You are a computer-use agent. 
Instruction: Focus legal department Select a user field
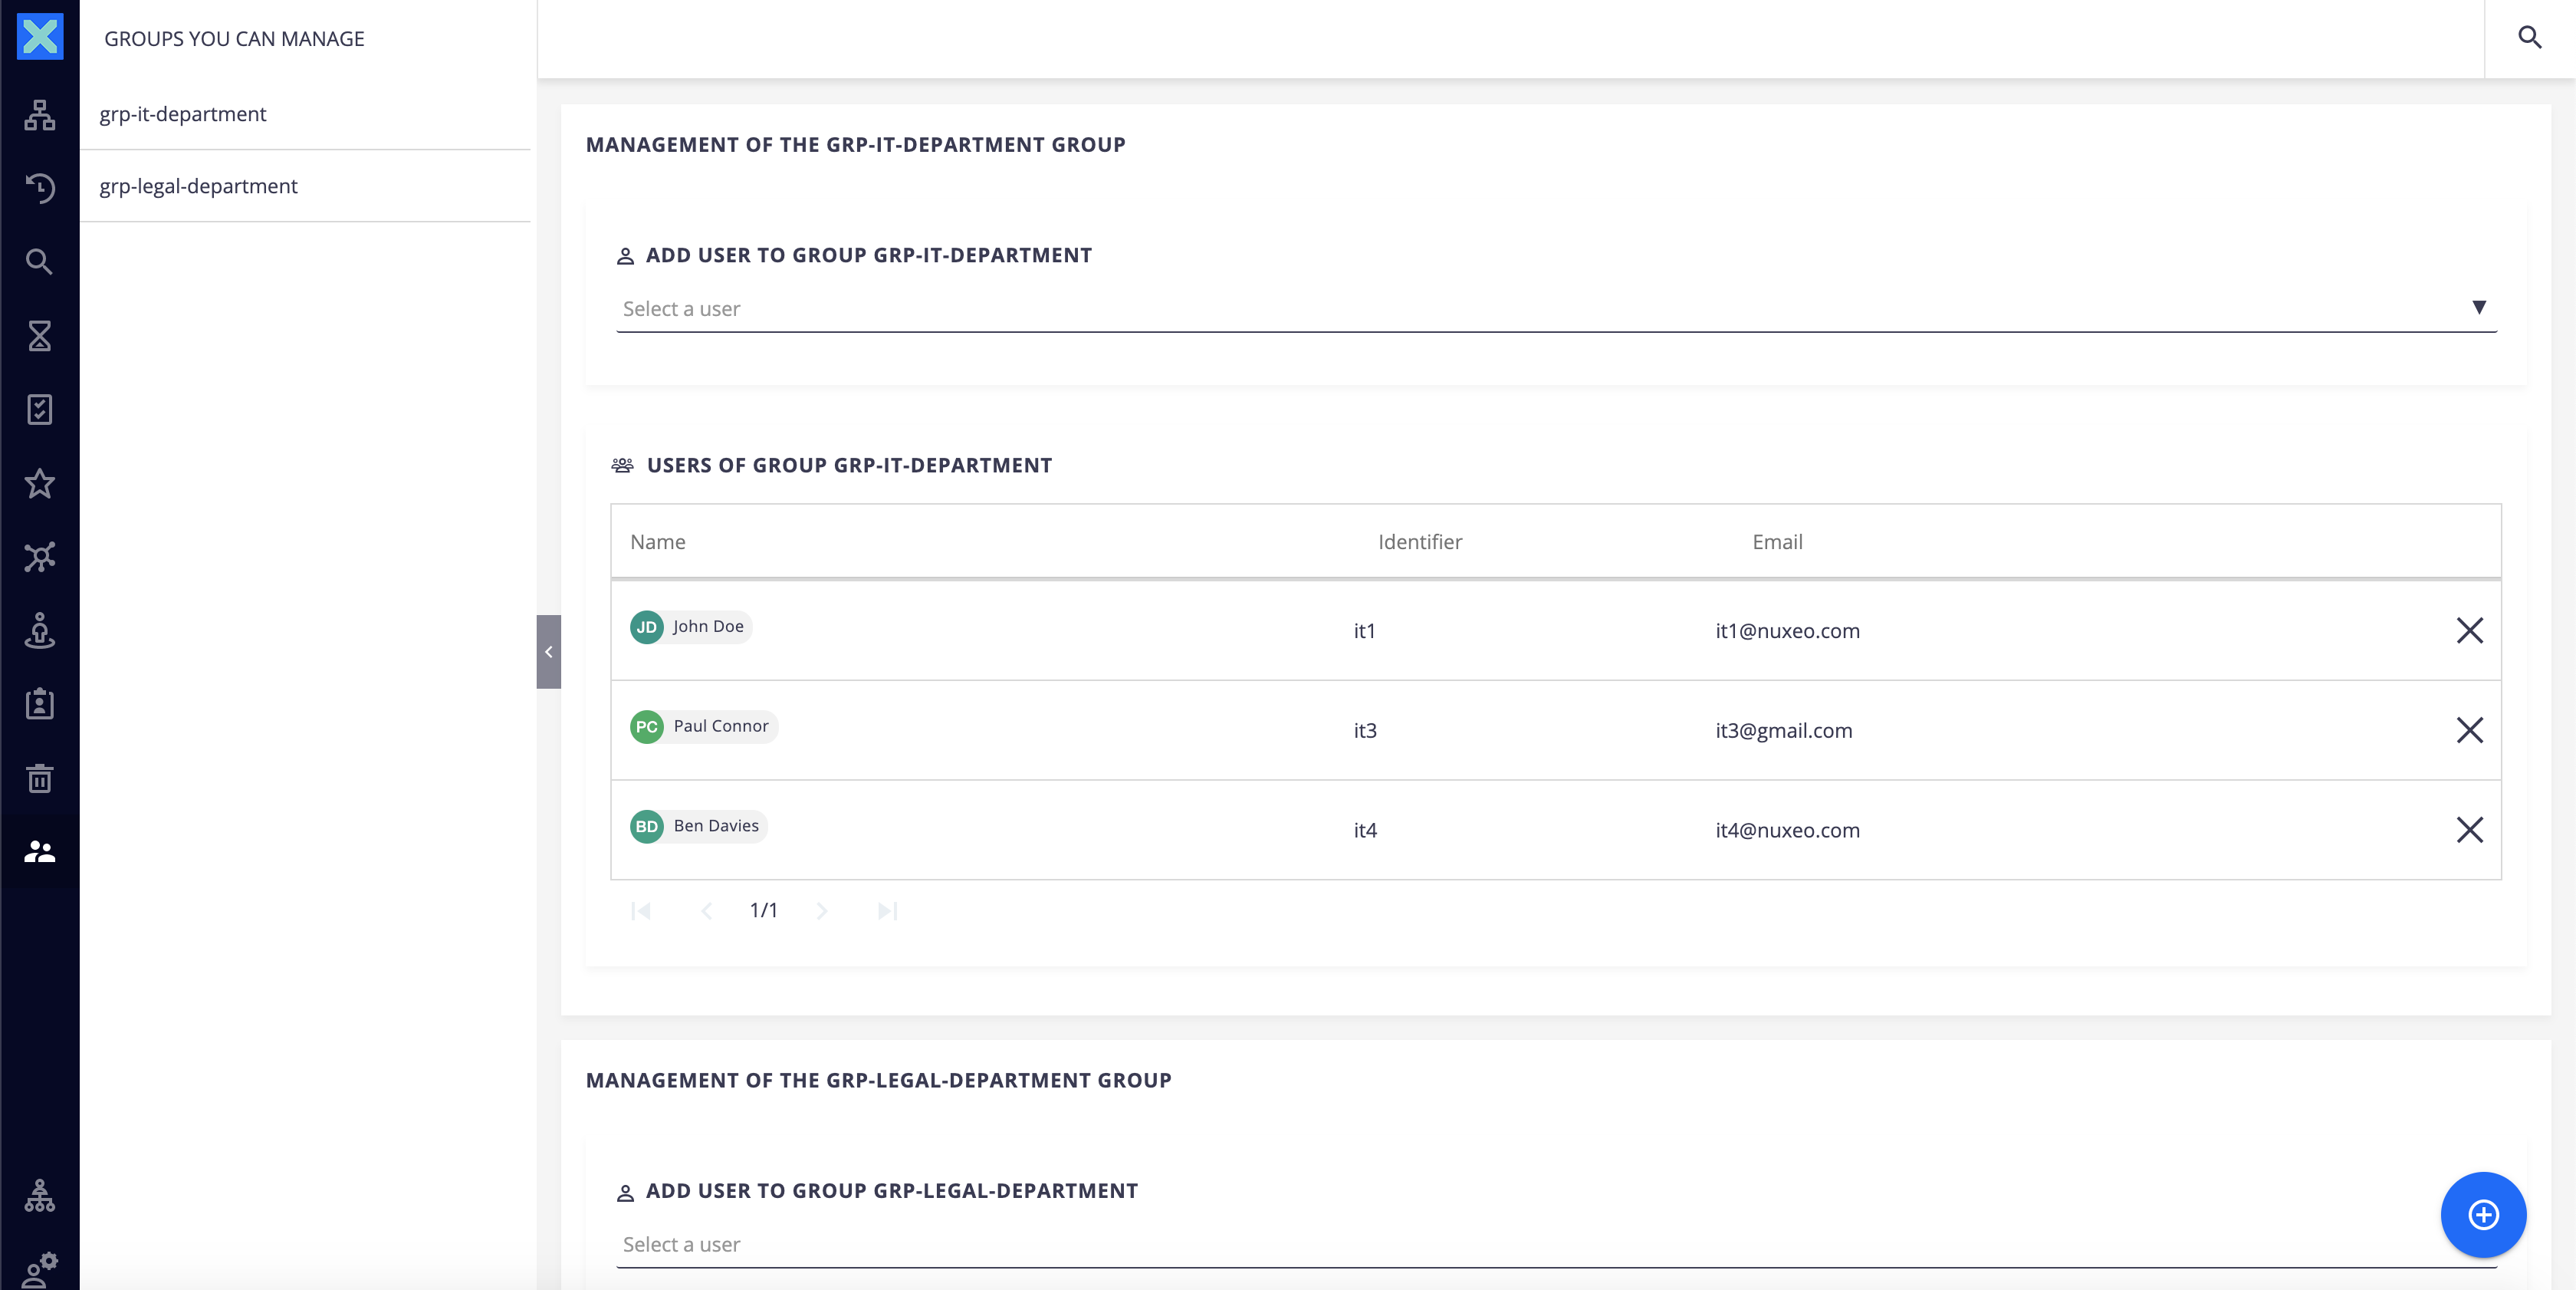click(1556, 1245)
